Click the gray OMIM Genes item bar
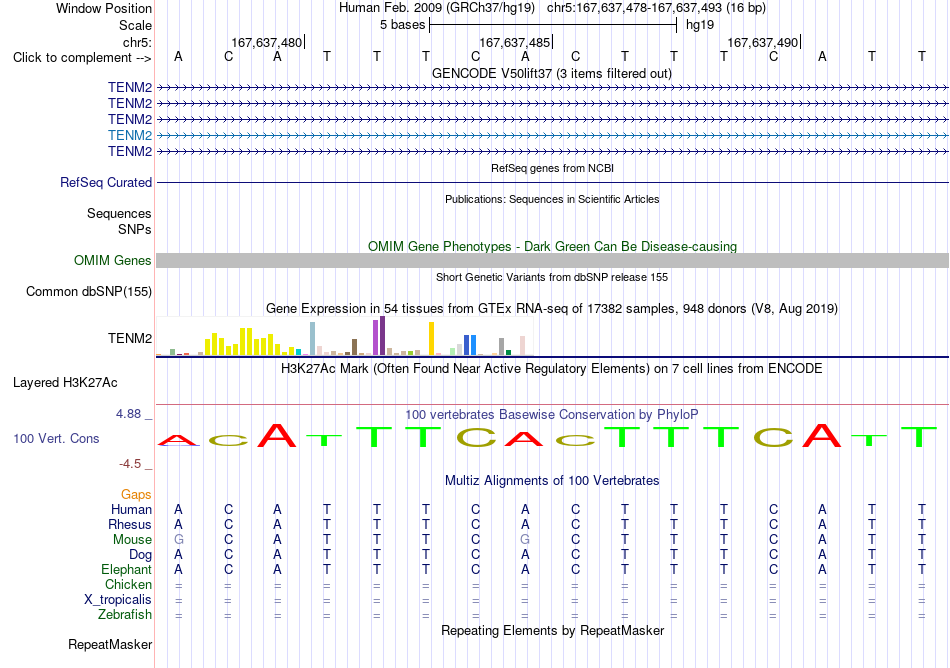 pos(552,260)
